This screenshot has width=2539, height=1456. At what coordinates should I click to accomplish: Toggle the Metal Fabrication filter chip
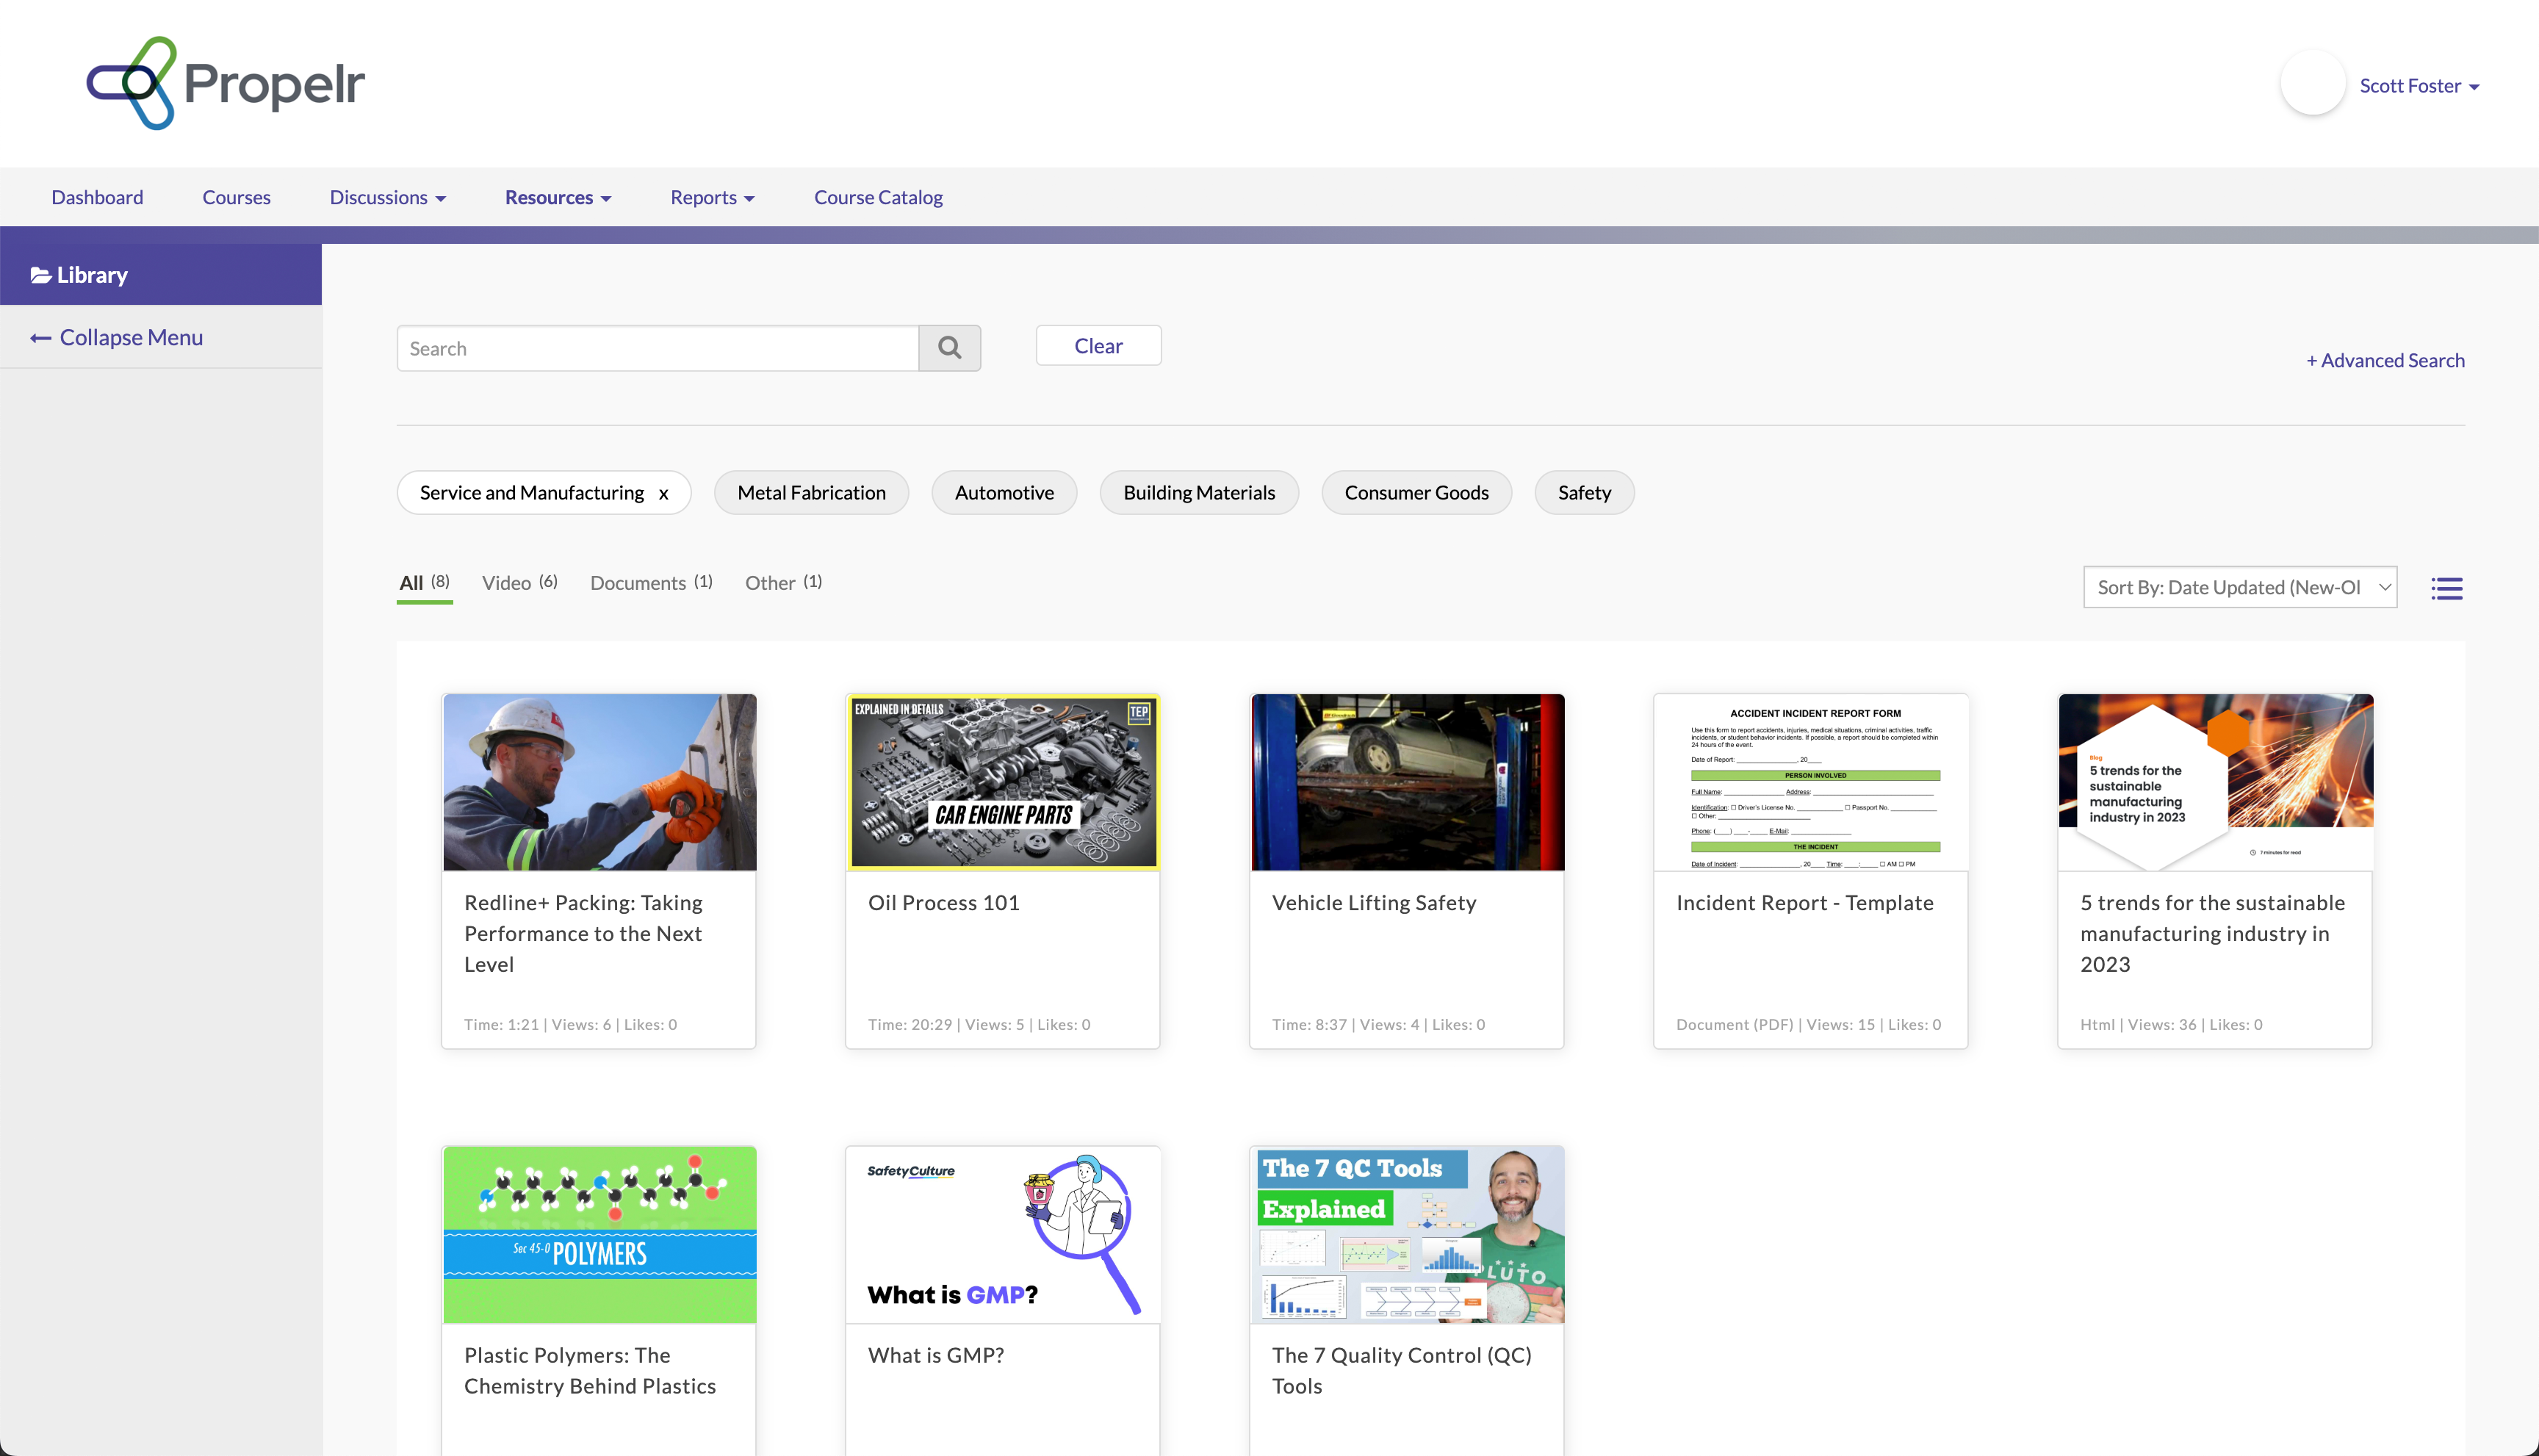click(811, 493)
